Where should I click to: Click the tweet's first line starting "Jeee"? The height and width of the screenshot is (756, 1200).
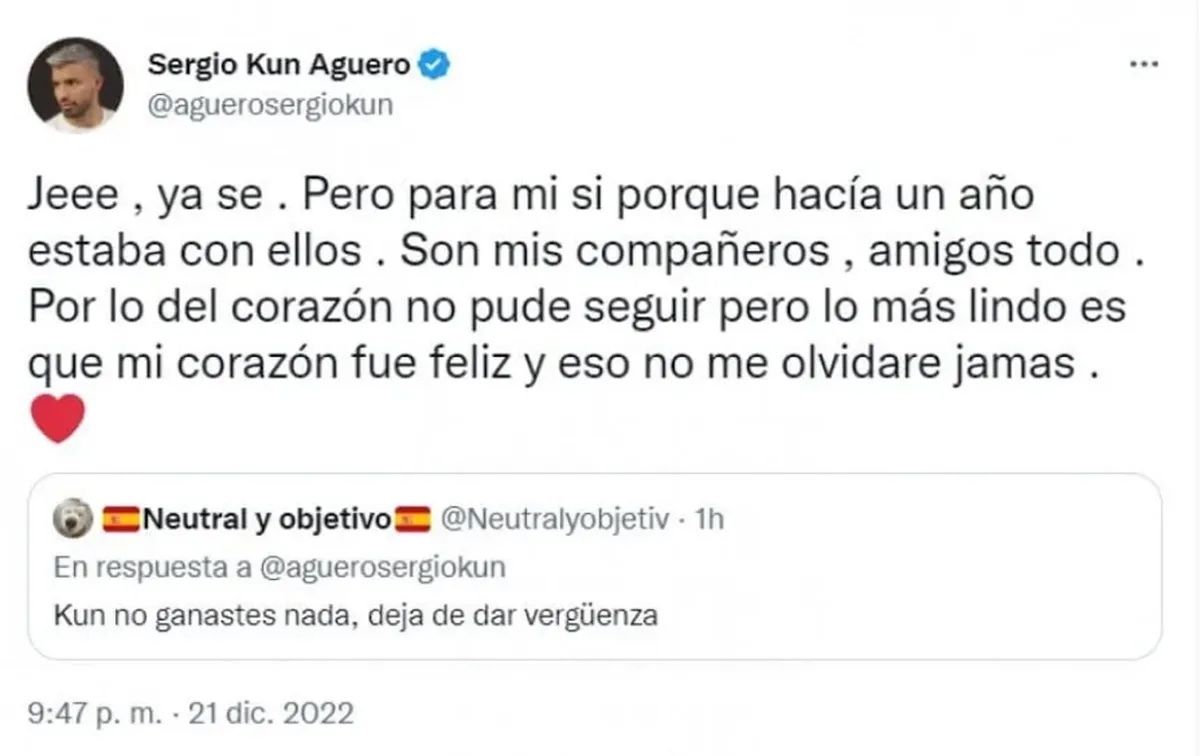530,196
